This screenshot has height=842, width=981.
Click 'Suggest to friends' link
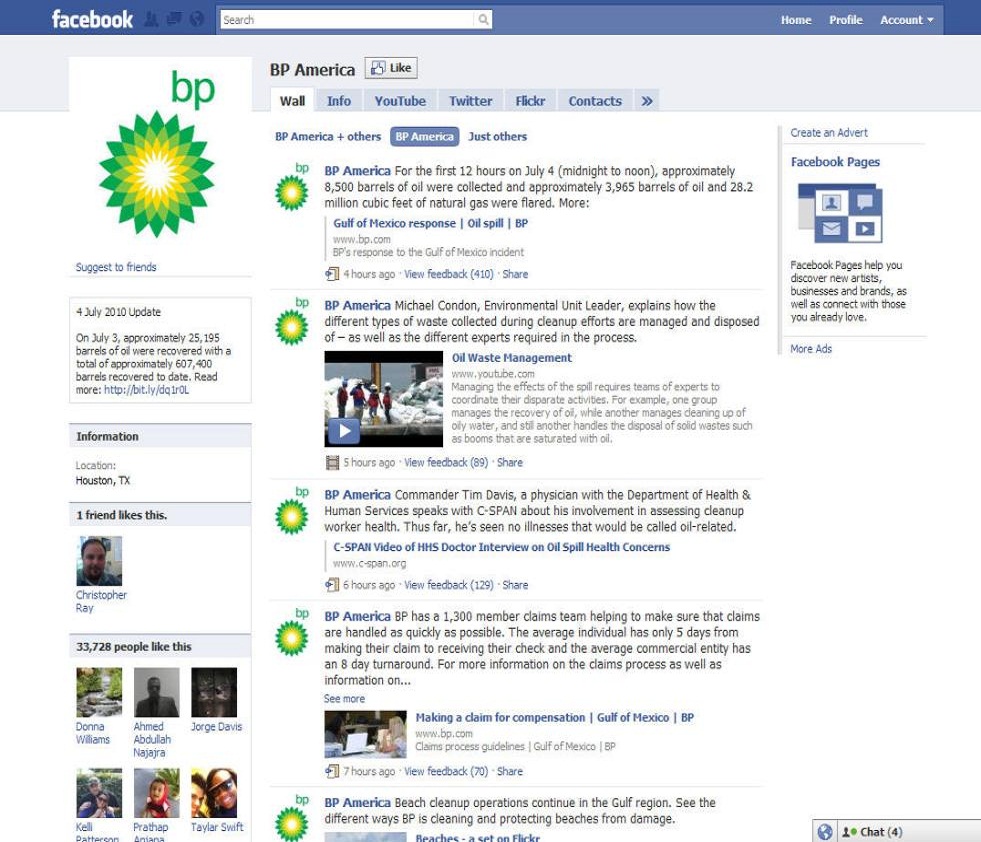click(116, 267)
